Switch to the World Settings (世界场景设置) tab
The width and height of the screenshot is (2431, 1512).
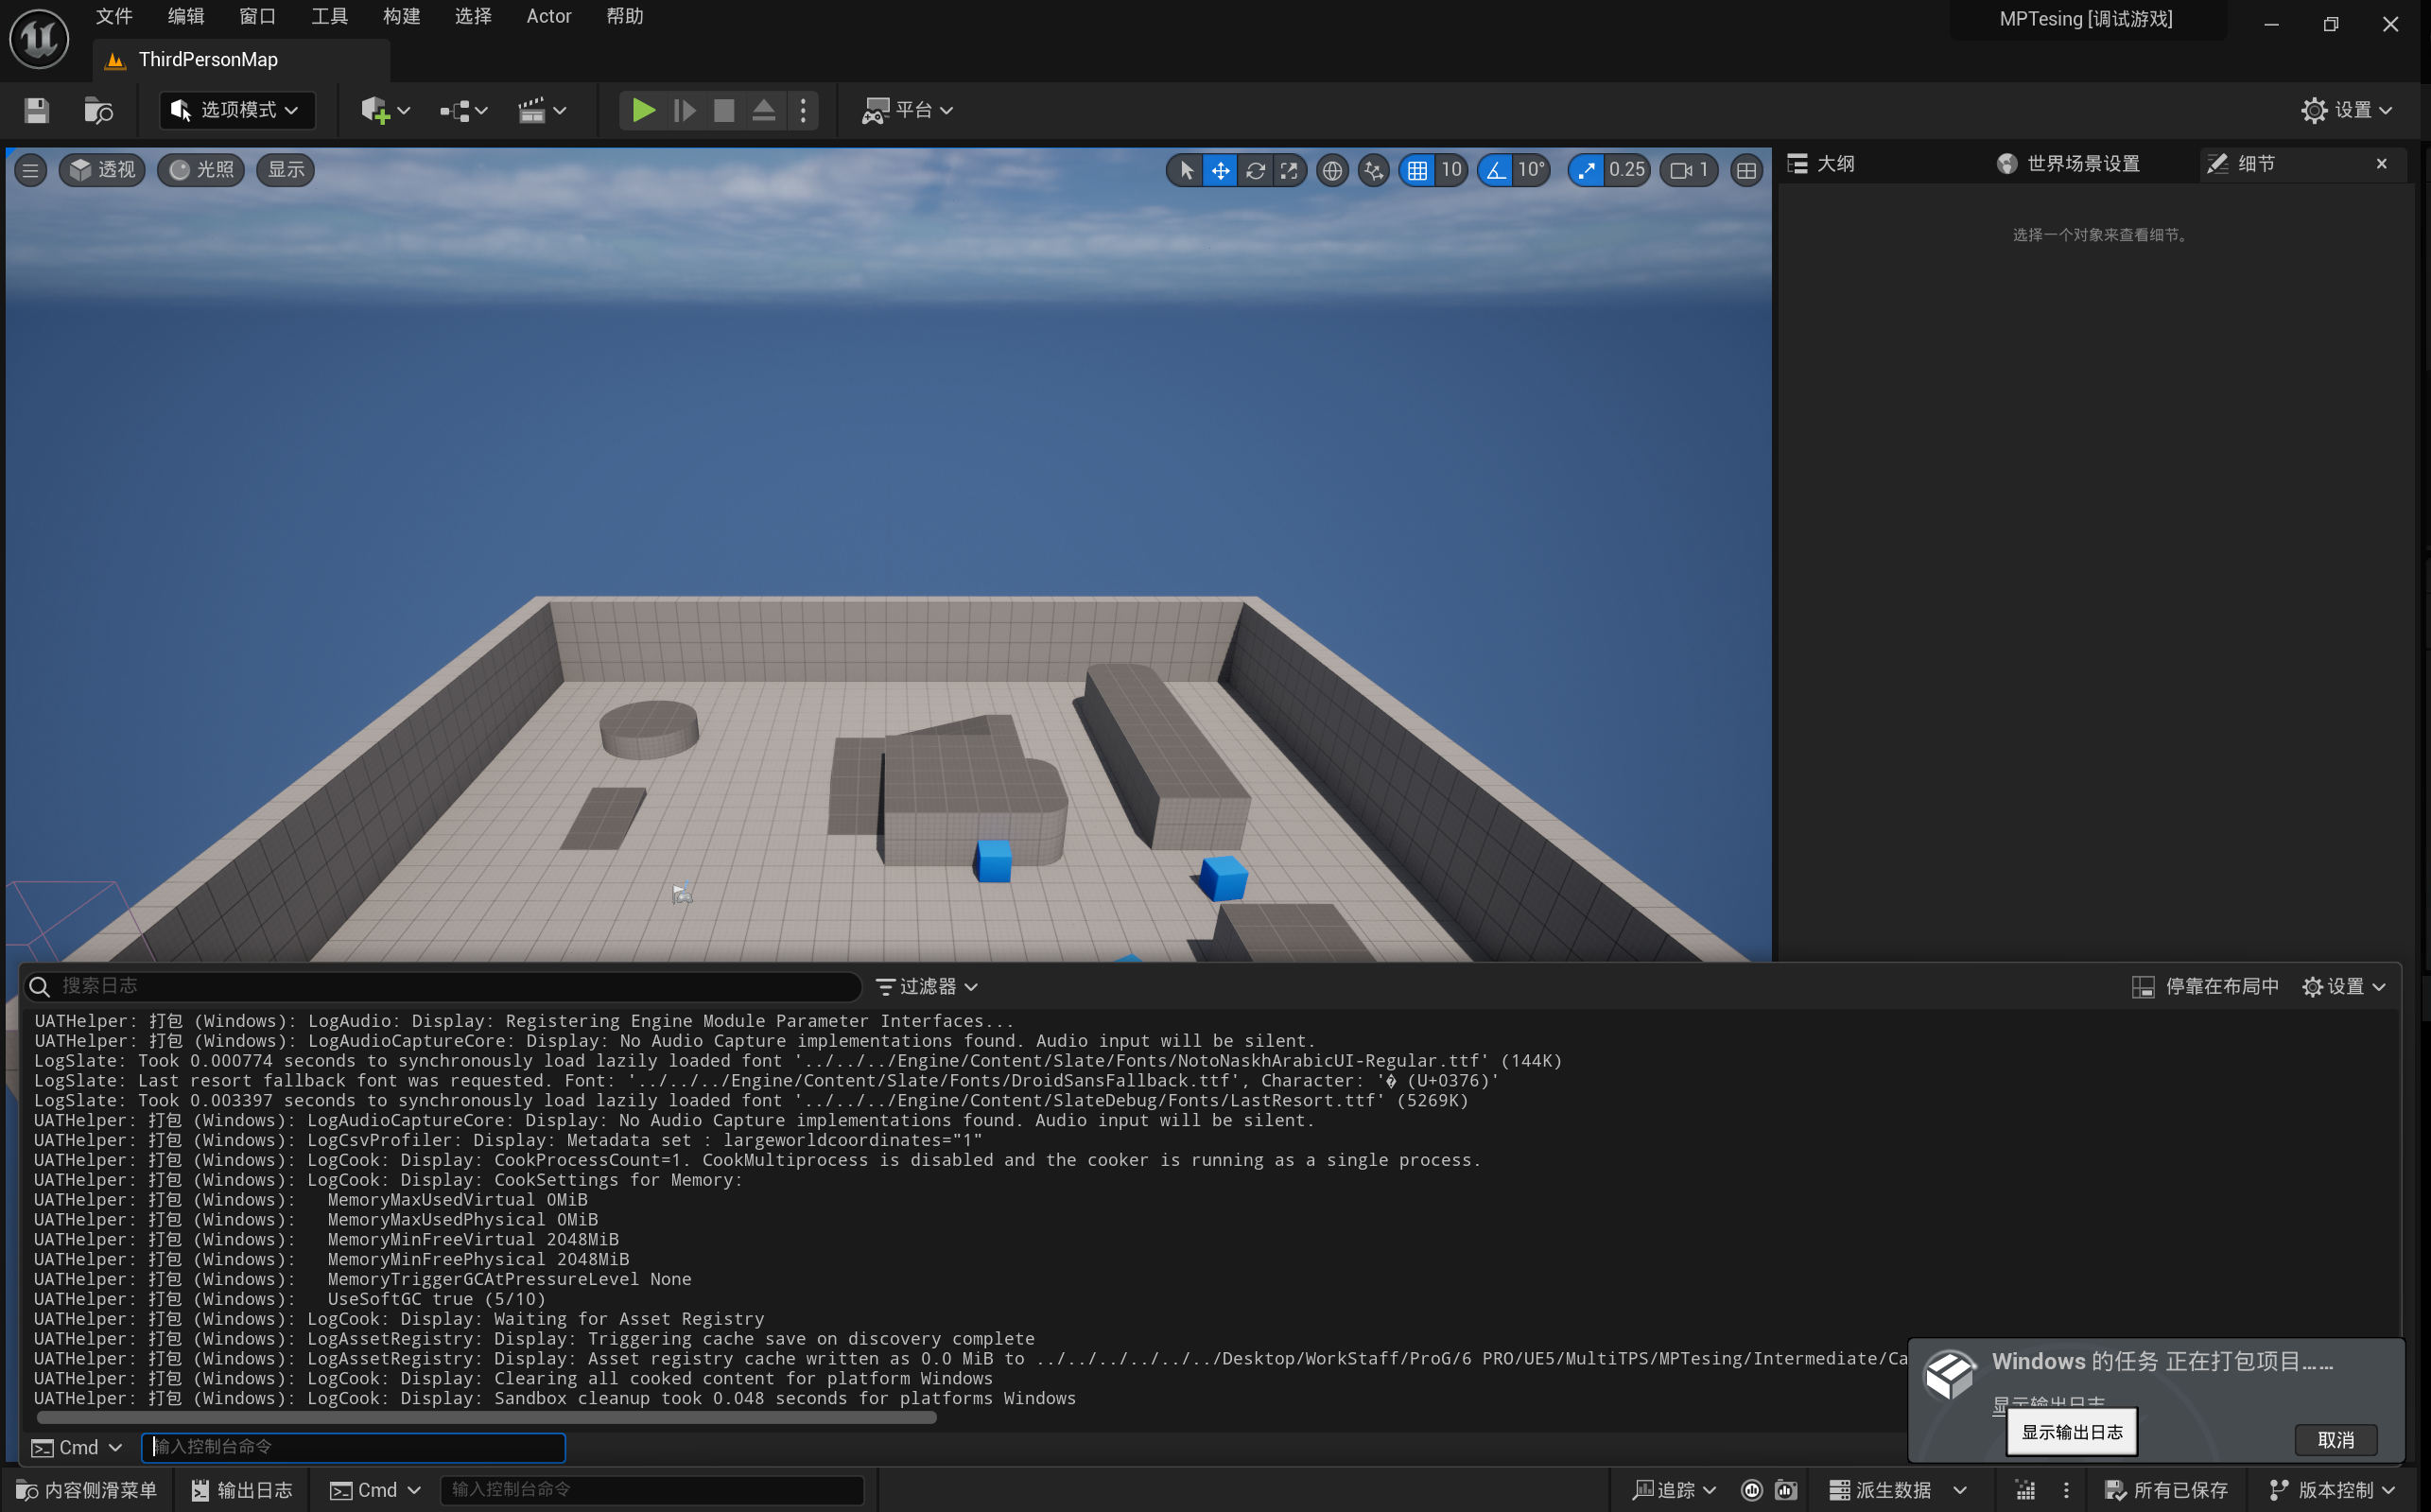point(2069,164)
